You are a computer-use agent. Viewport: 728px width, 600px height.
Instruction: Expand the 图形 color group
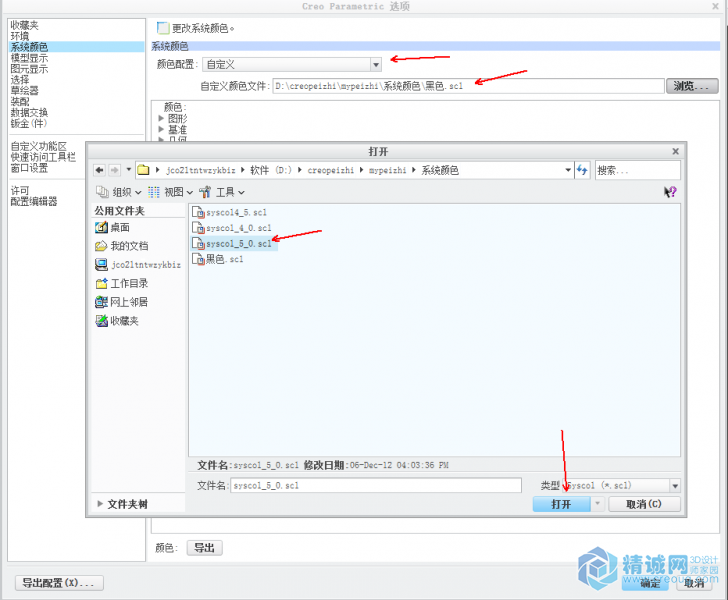coord(161,118)
